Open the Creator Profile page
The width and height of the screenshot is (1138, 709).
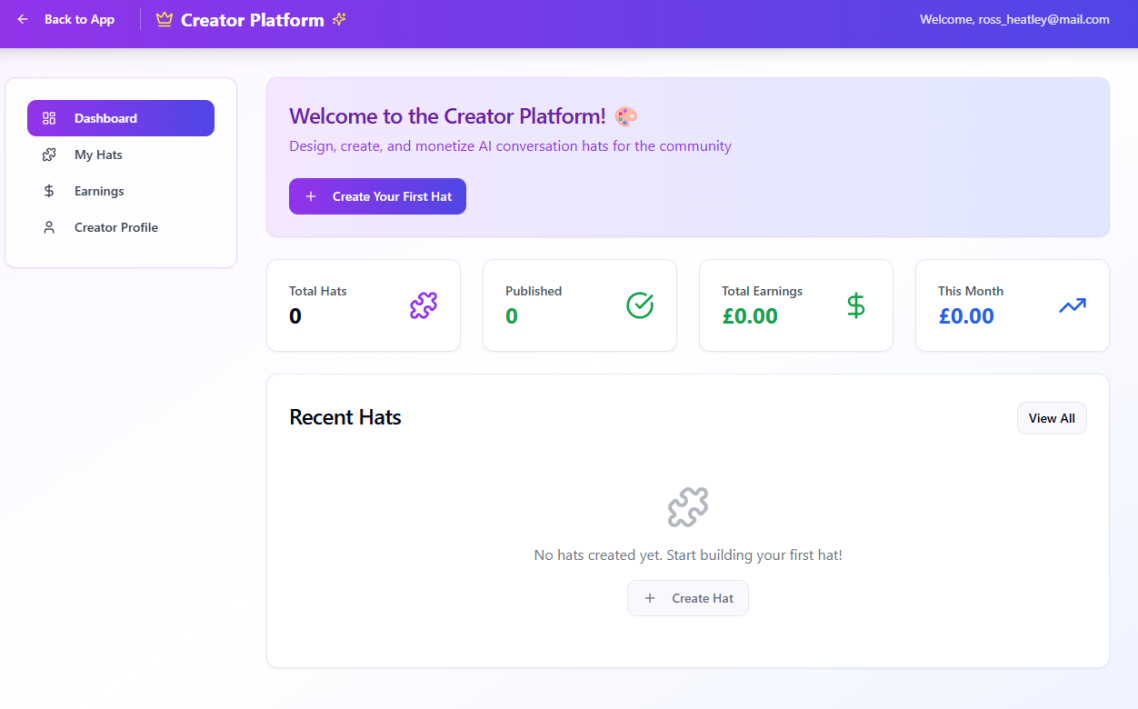point(120,227)
